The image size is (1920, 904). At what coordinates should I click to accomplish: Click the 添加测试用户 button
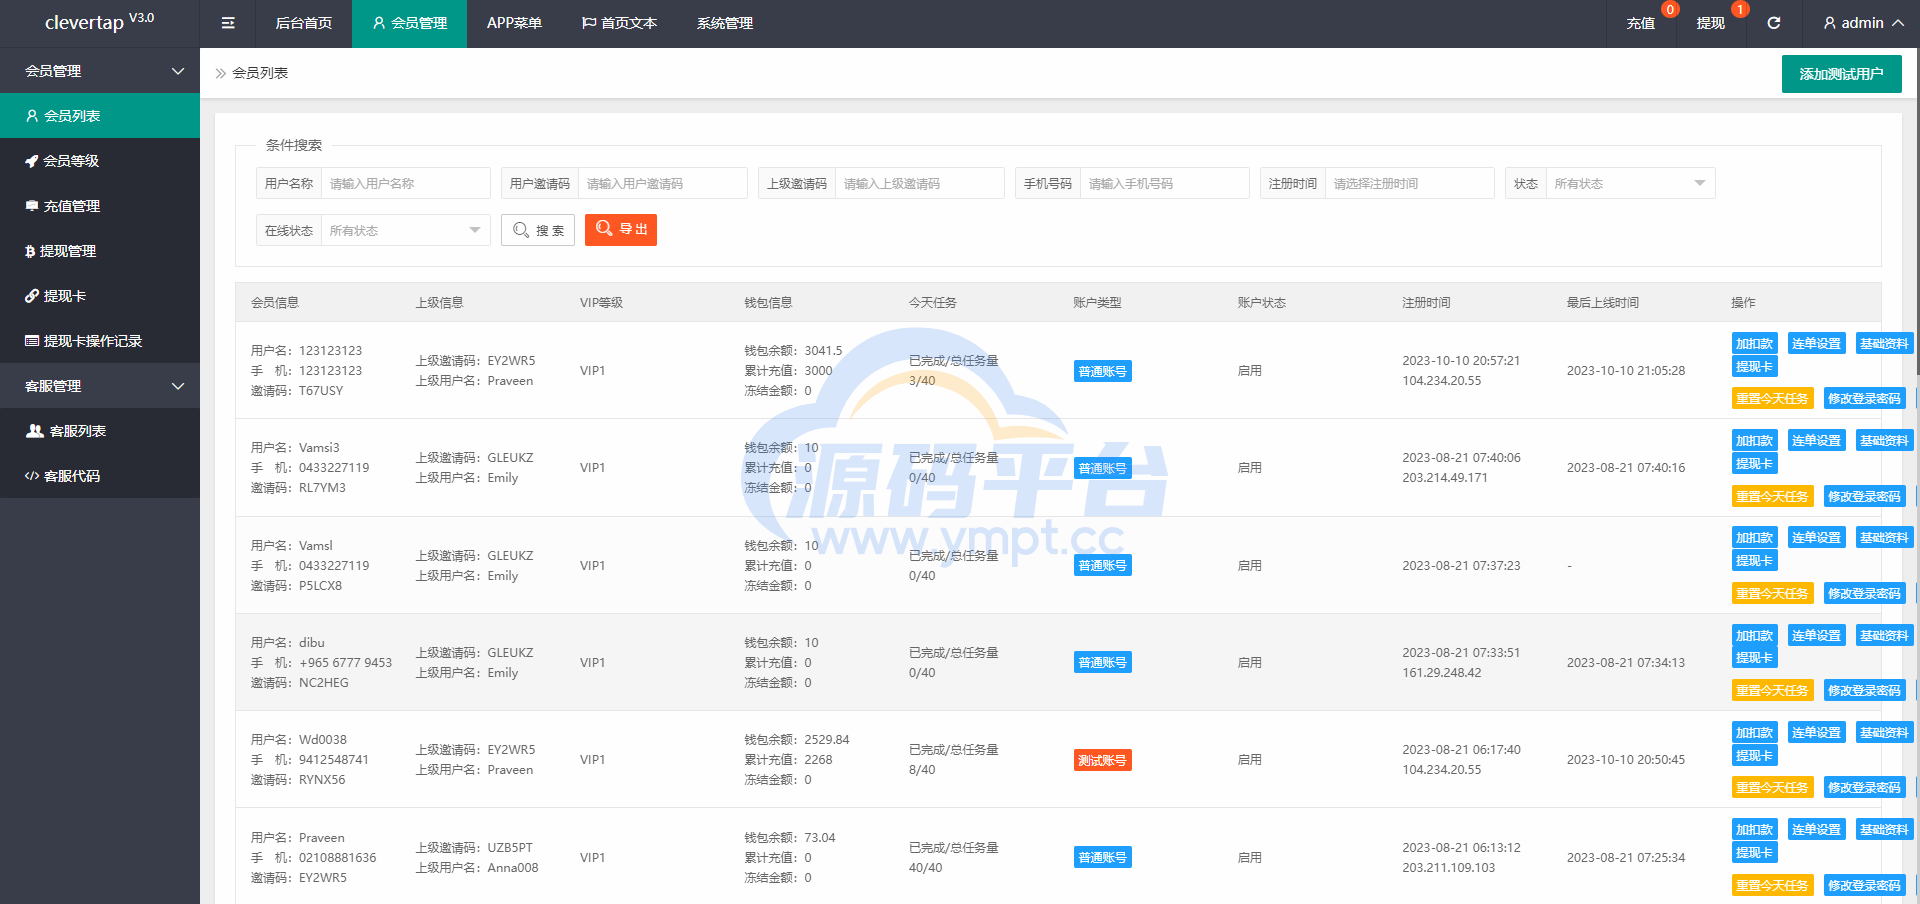click(x=1841, y=74)
